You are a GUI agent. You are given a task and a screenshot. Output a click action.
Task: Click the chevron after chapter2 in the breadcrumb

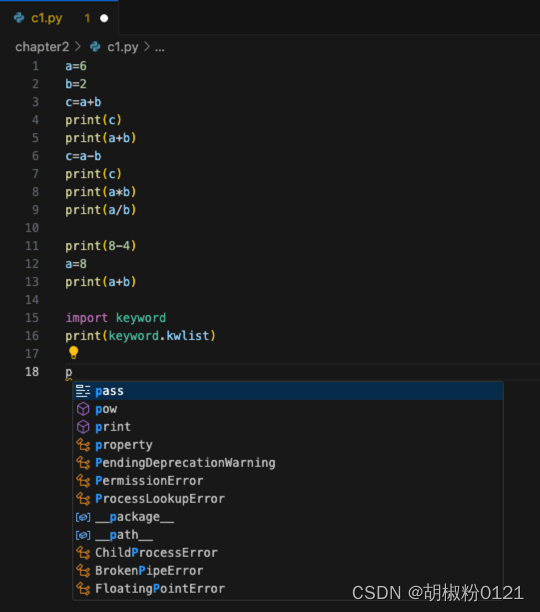pos(78,47)
